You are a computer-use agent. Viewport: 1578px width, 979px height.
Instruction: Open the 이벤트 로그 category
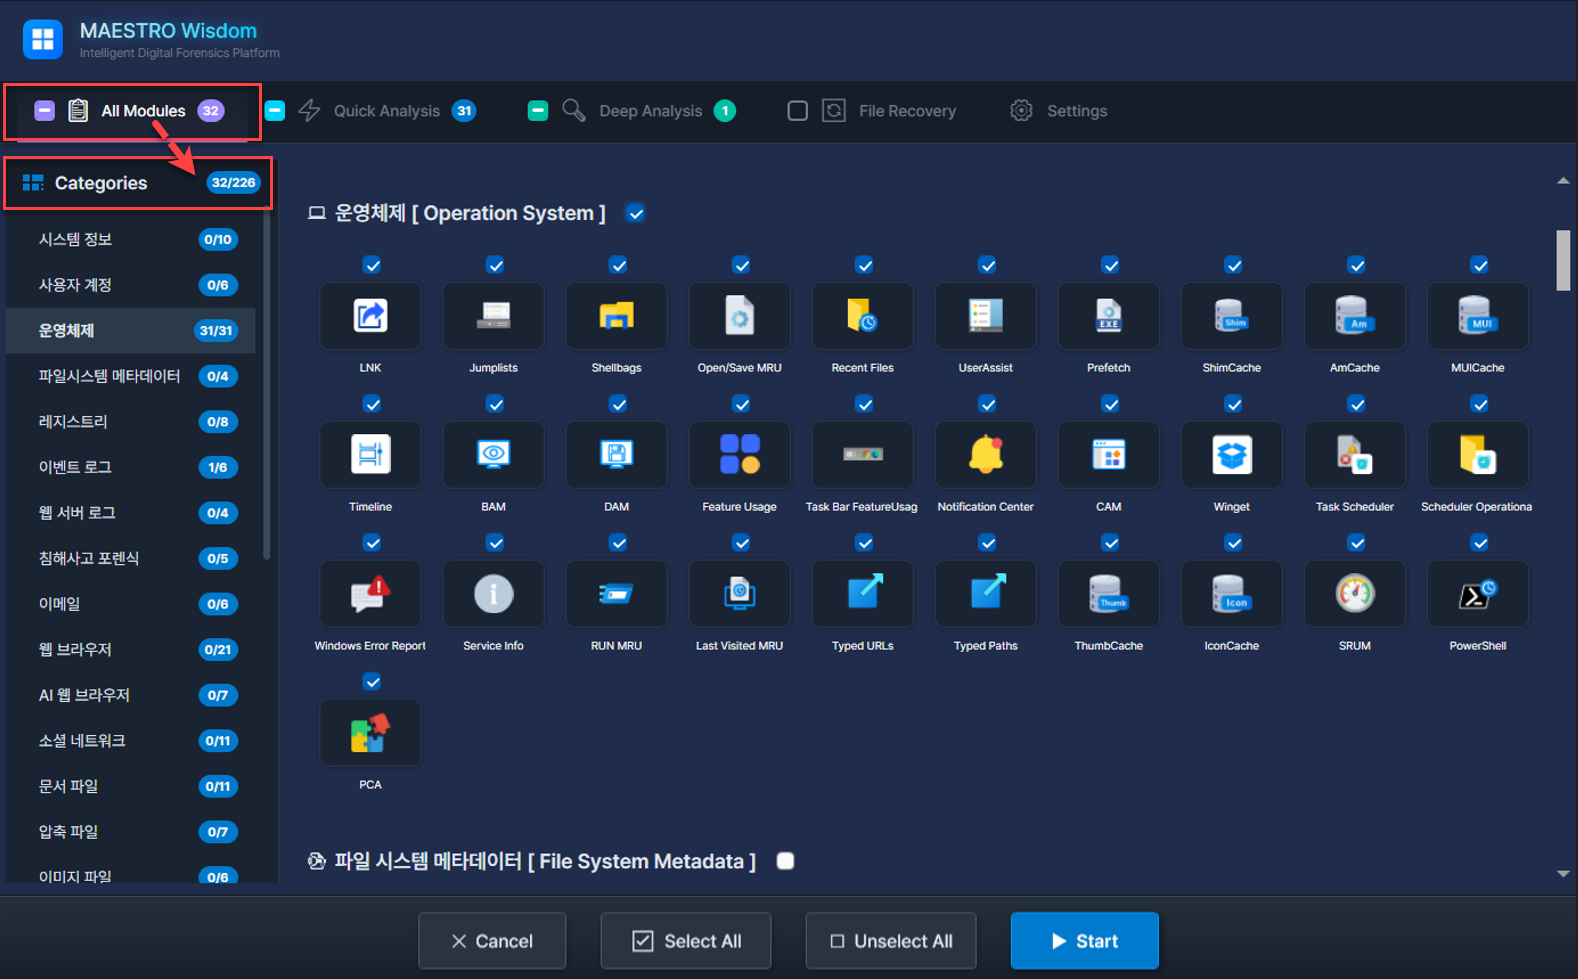(75, 467)
